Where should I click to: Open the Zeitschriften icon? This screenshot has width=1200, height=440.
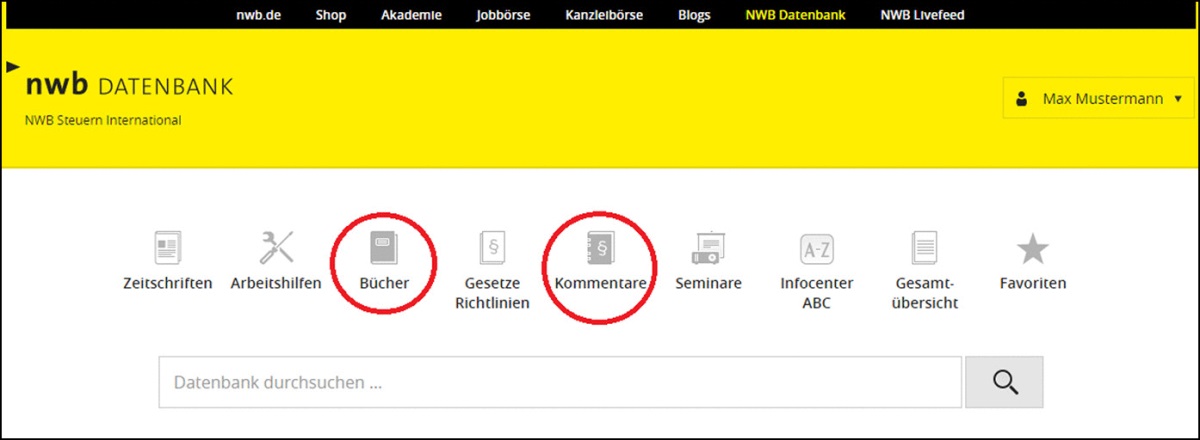click(x=167, y=248)
